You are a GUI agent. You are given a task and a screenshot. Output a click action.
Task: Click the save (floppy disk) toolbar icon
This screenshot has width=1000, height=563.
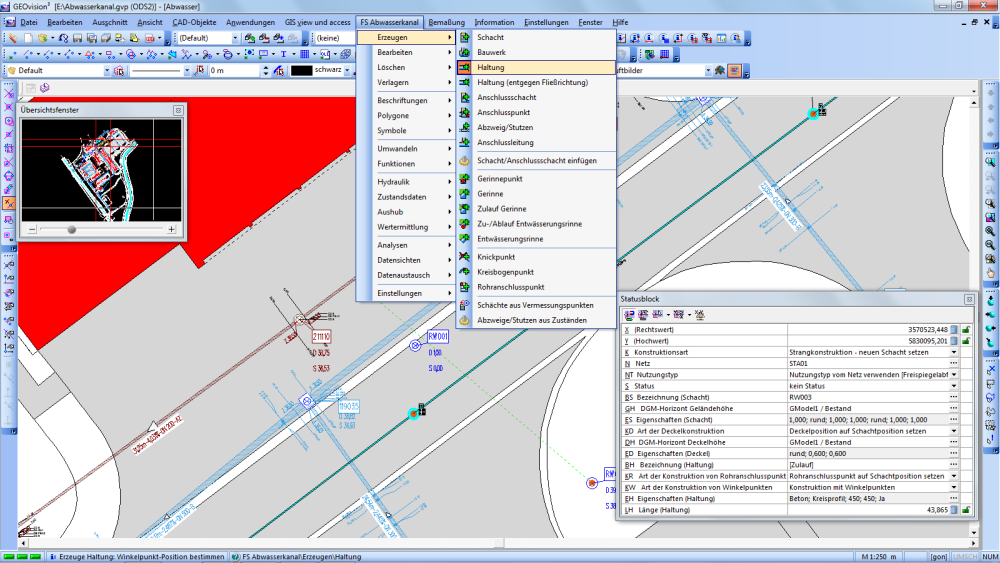coord(77,38)
